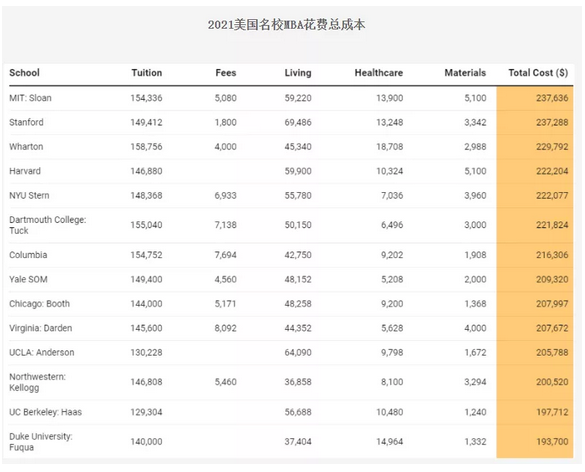The image size is (585, 472).
Task: Click Stanford materials value 3,342
Action: point(475,122)
